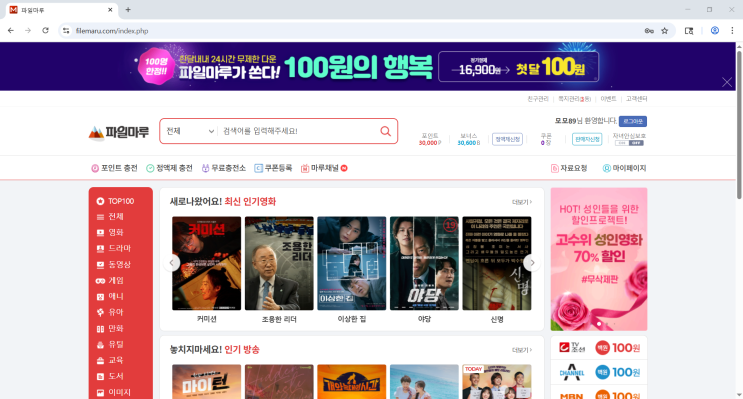Viewport: 743px width, 399px height.
Task: Select 유아 category in sidebar
Action: pos(110,312)
